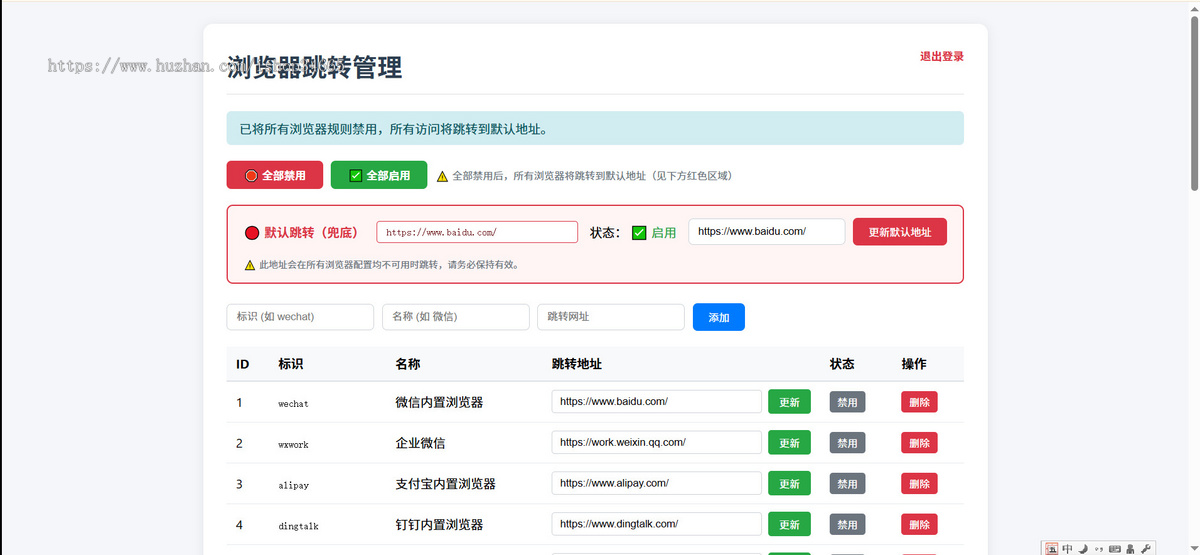Click the red-bordered default URL display box
The height and width of the screenshot is (555, 1200).
pyautogui.click(x=477, y=232)
